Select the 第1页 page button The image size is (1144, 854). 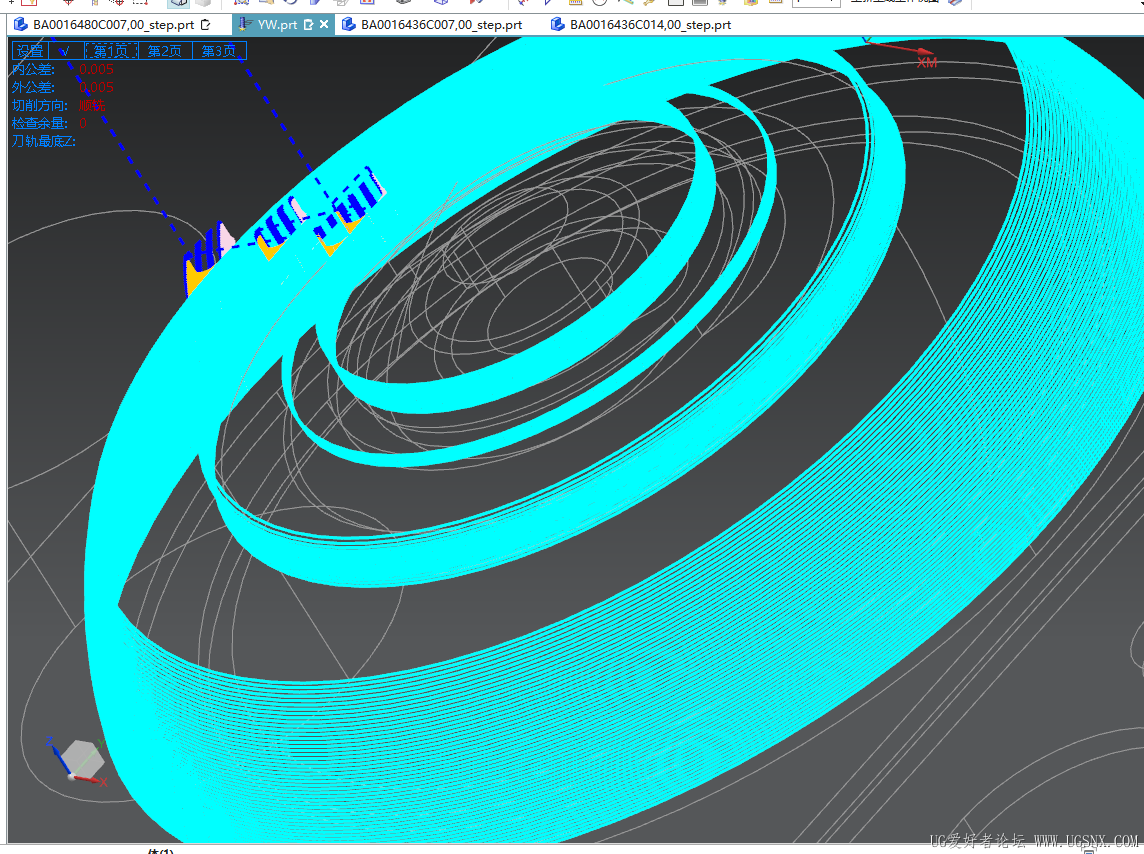tap(111, 51)
